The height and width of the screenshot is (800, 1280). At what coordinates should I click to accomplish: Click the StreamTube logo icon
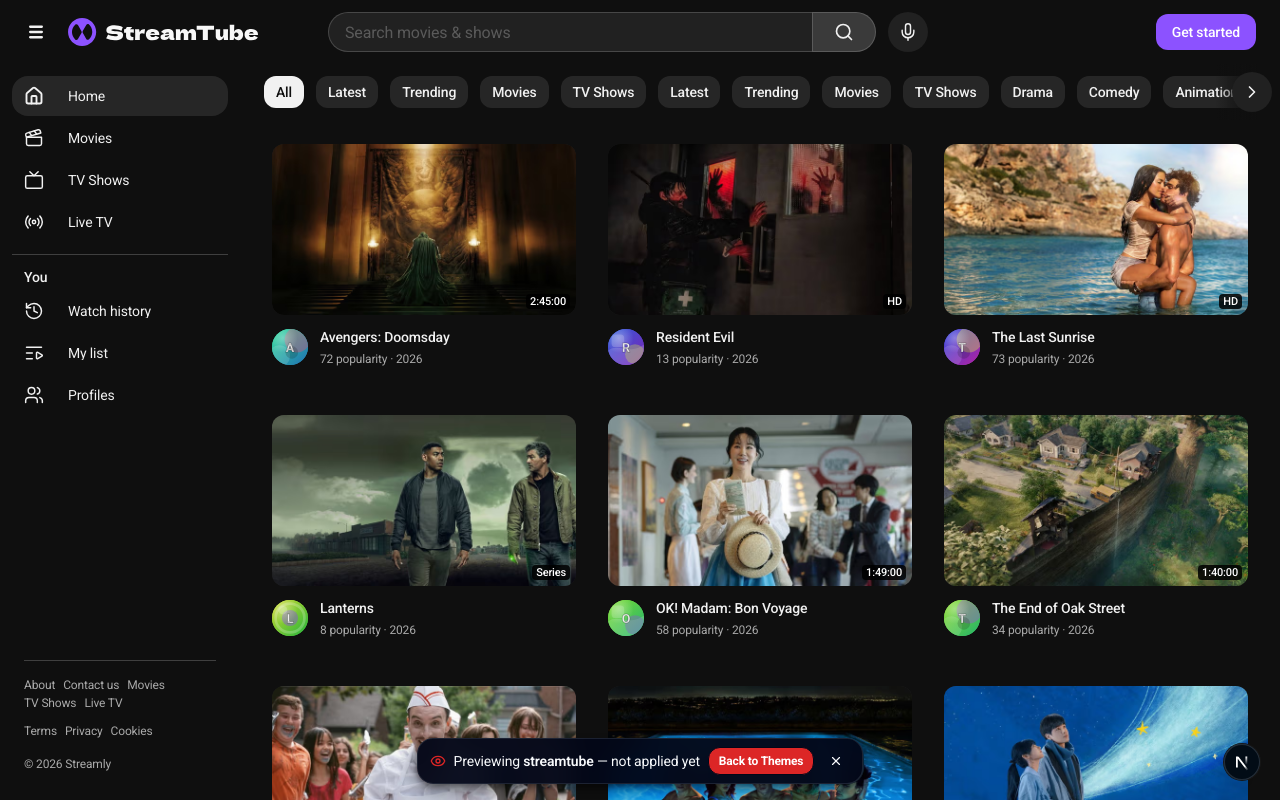(x=82, y=32)
